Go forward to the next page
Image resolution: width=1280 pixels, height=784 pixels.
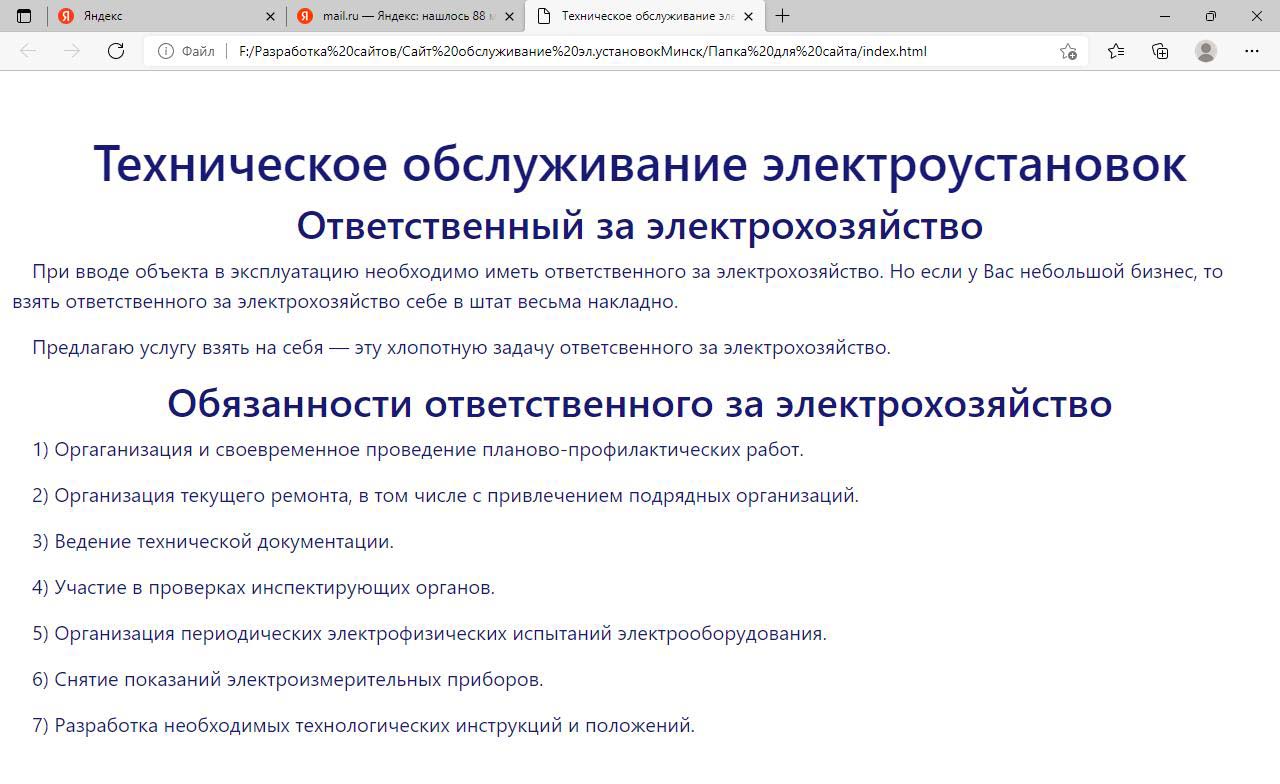[72, 51]
